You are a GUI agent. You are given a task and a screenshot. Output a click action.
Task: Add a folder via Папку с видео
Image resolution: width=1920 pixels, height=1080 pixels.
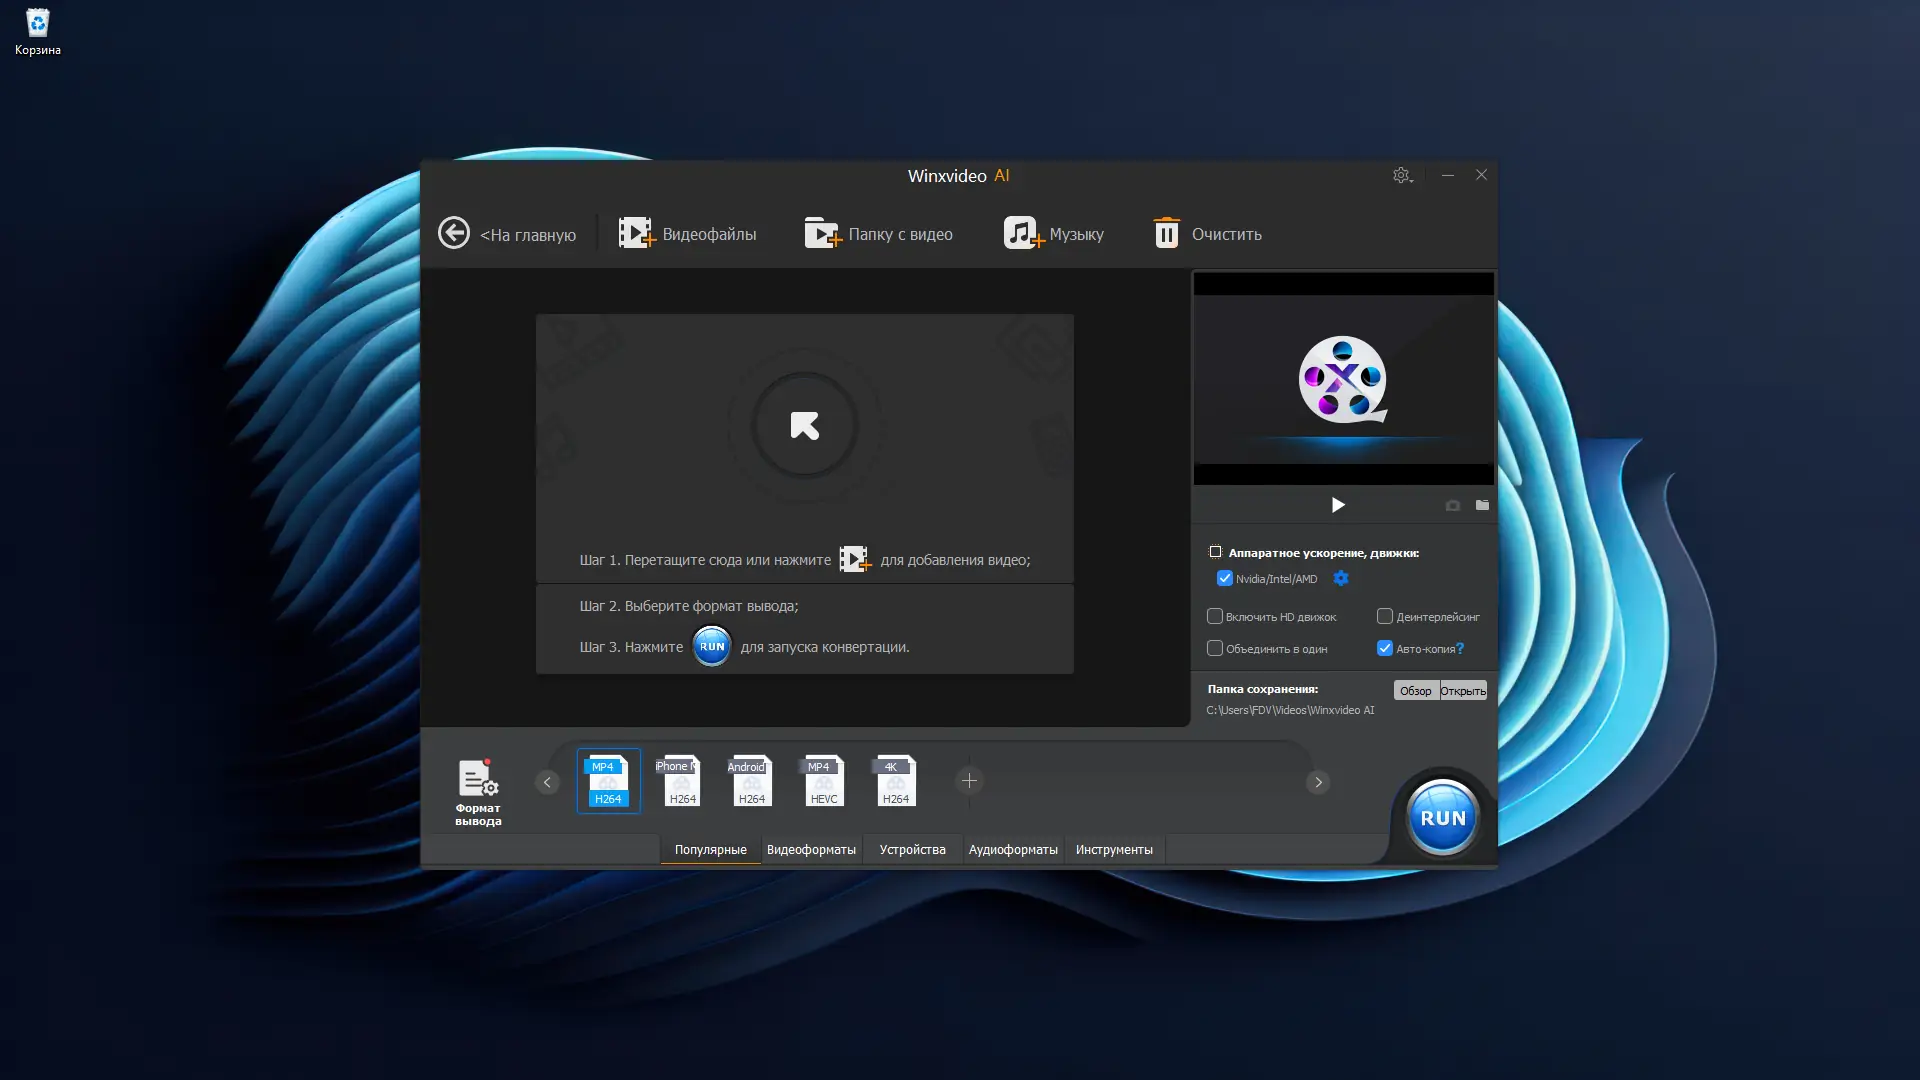tap(822, 233)
